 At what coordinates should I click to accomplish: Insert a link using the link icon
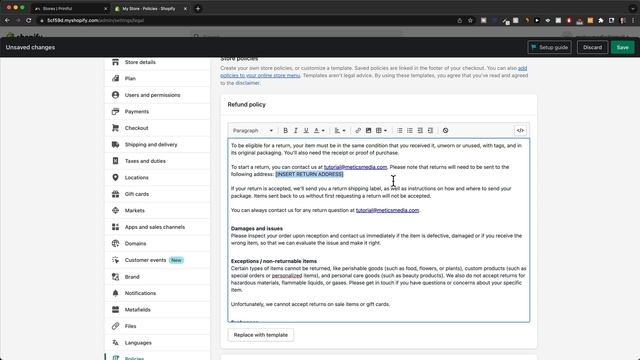(x=358, y=131)
